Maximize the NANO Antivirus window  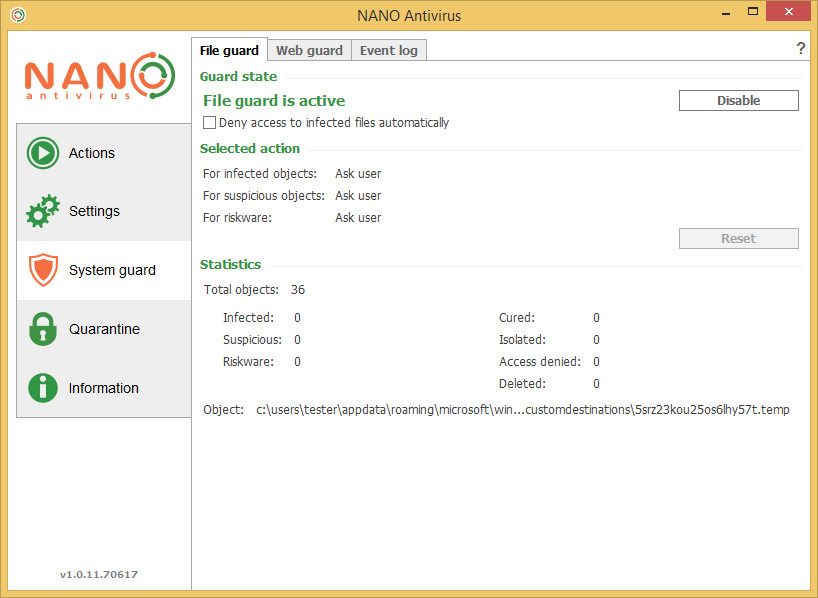point(752,11)
